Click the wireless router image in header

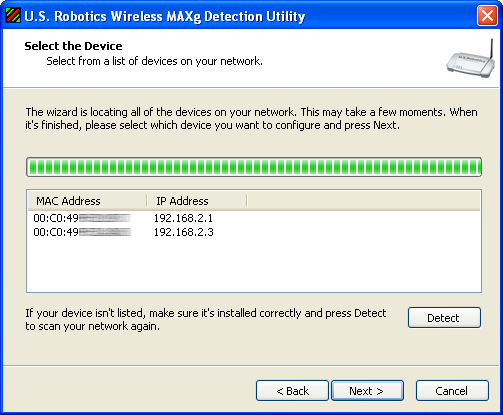click(x=471, y=59)
